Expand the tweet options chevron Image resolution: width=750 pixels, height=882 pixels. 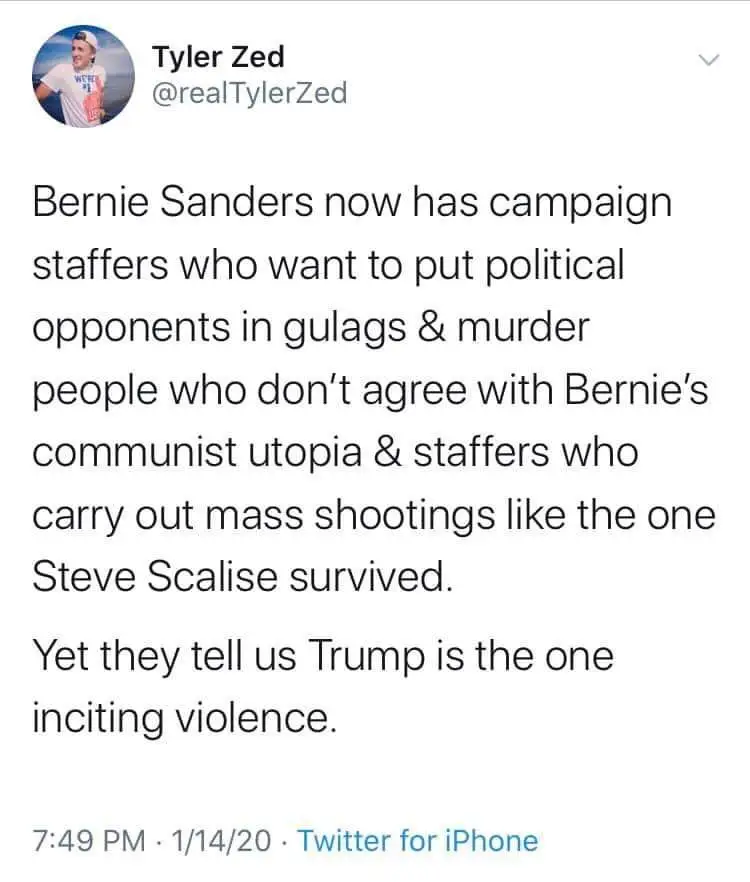pos(708,61)
